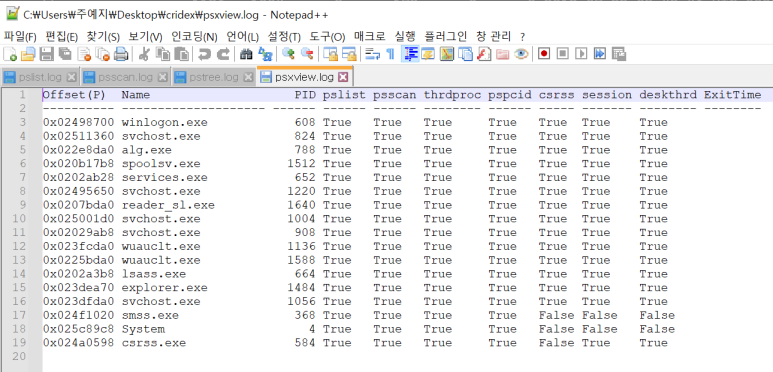Click 'False' under csrss for csrss.exe
773x372 pixels.
pos(556,343)
